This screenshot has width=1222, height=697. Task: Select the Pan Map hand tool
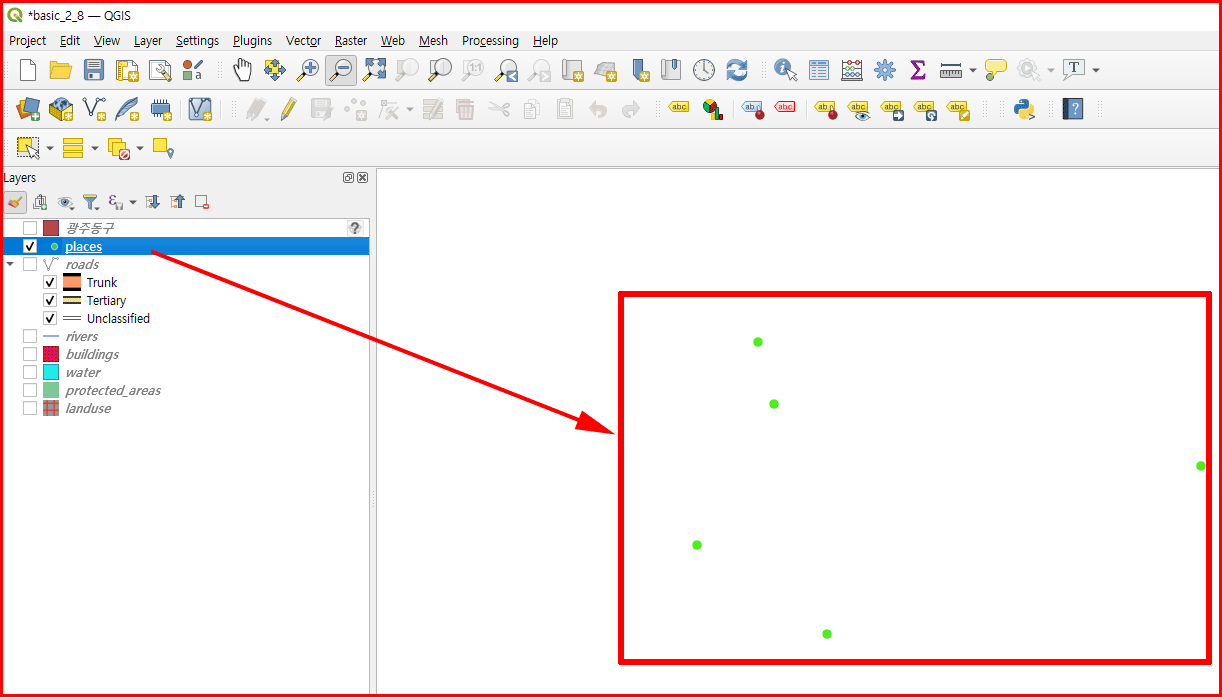(x=242, y=70)
